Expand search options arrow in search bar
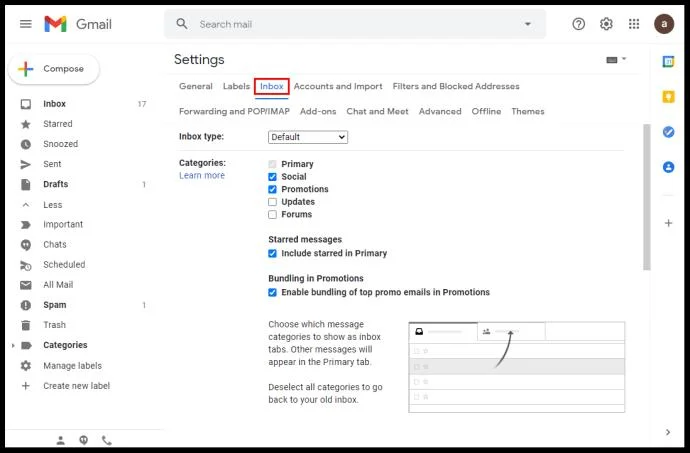Image resolution: width=690 pixels, height=453 pixels. [x=527, y=24]
